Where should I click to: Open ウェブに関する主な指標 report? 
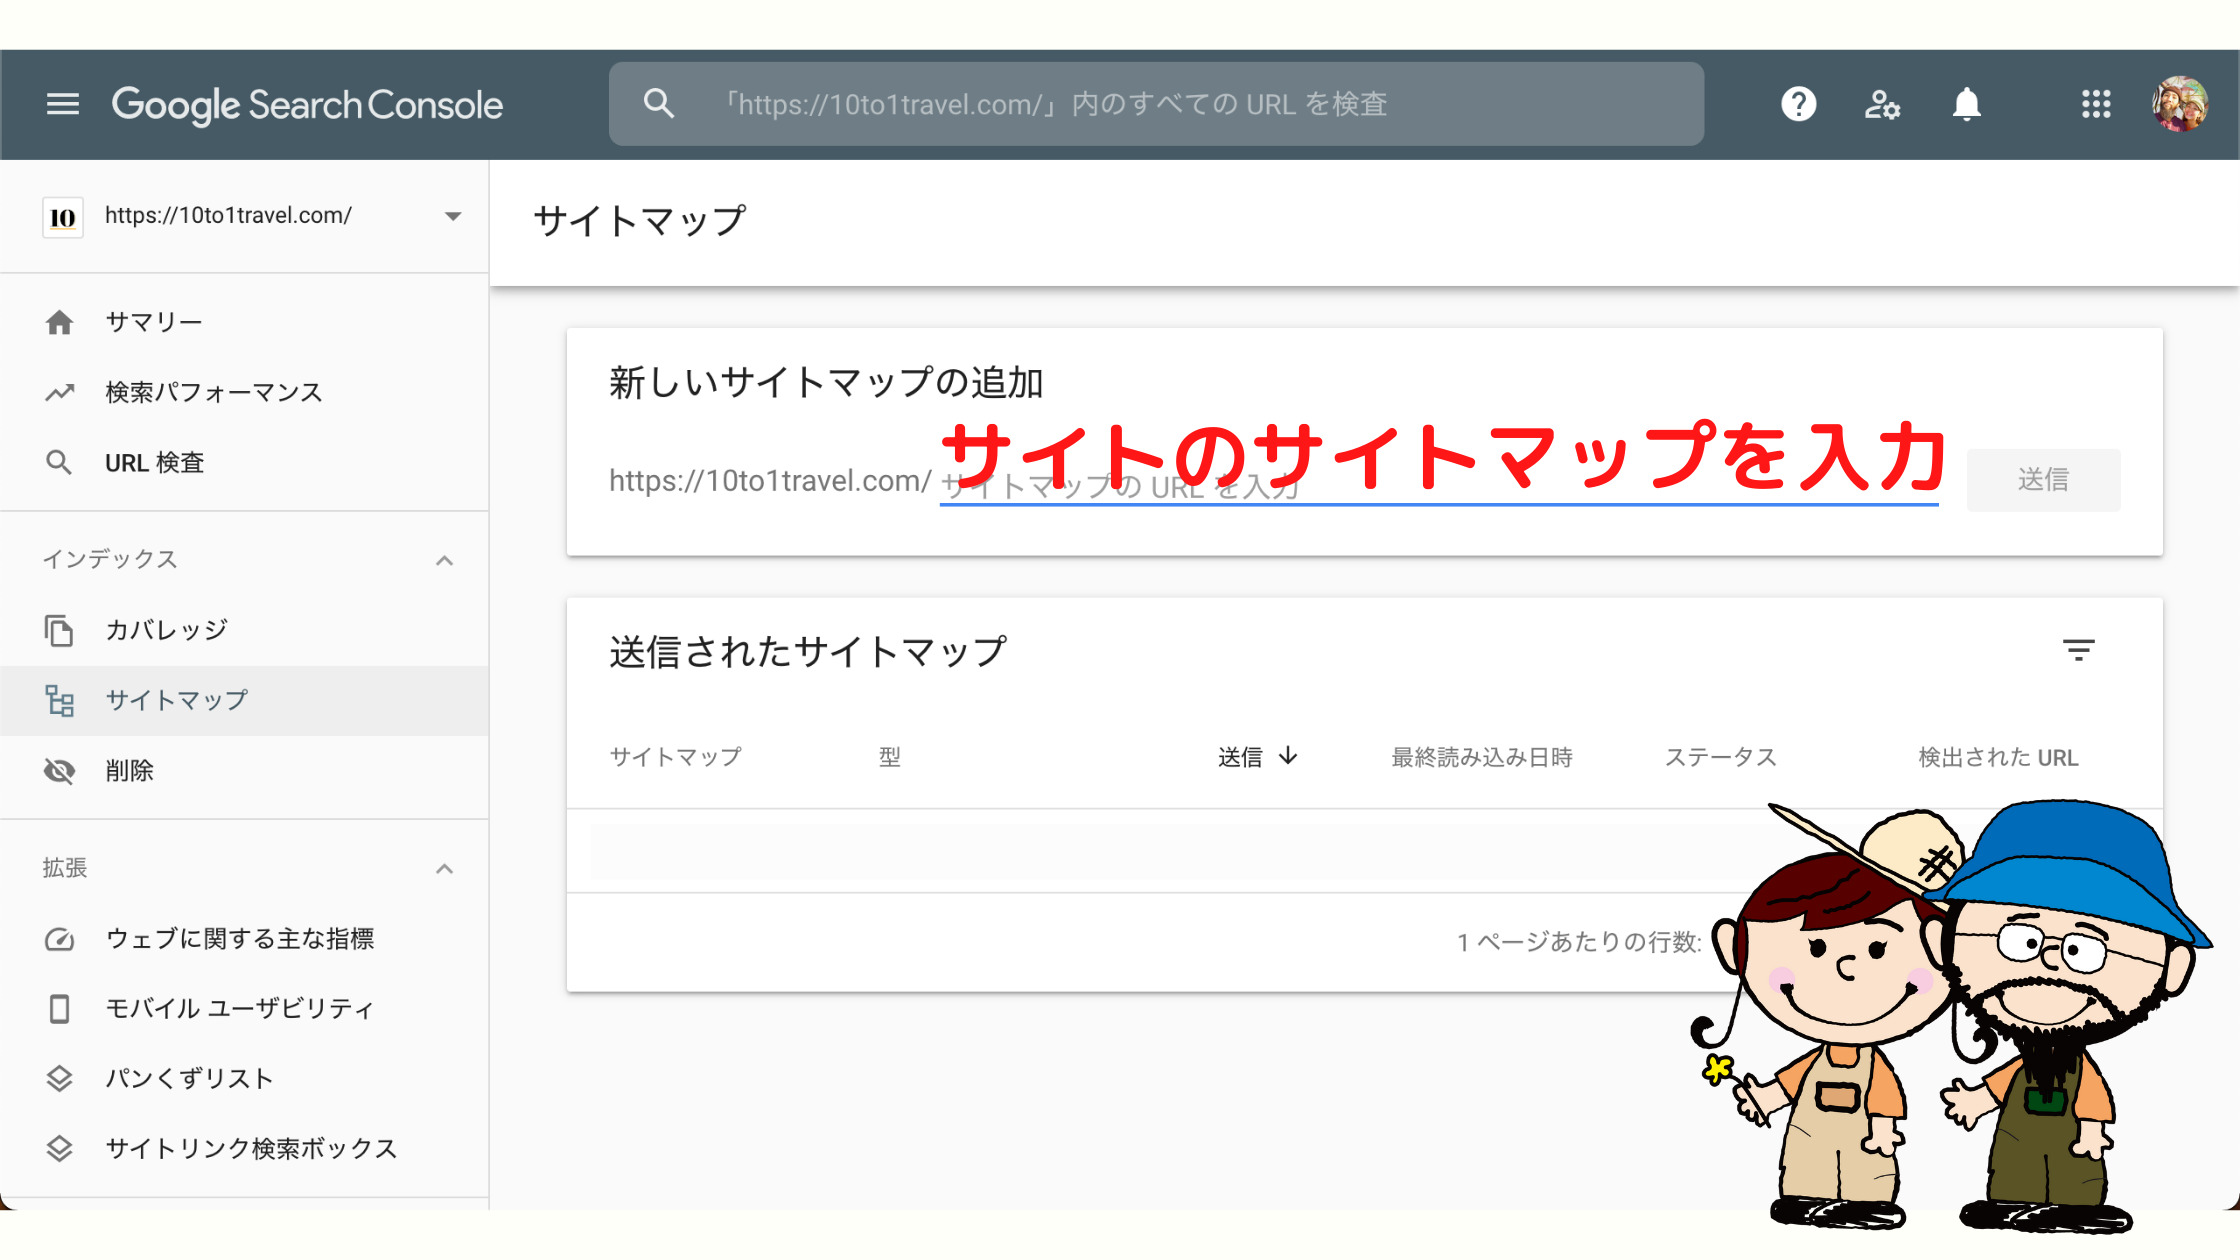[244, 939]
